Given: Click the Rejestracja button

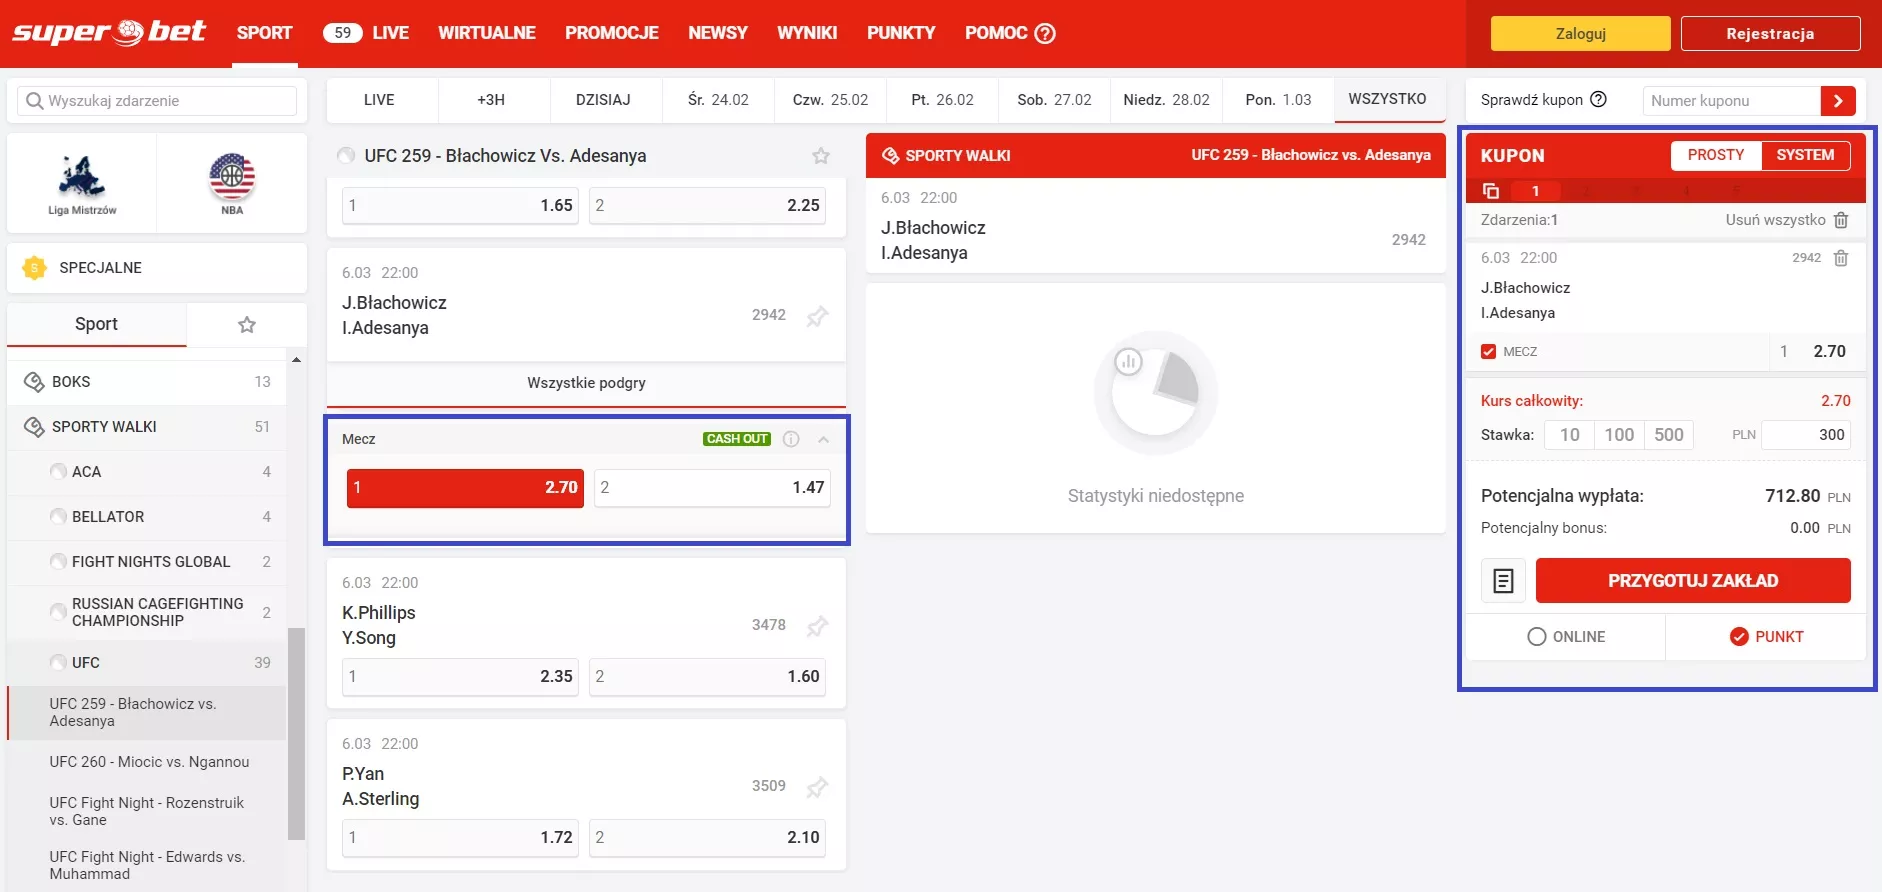Looking at the screenshot, I should 1770,33.
